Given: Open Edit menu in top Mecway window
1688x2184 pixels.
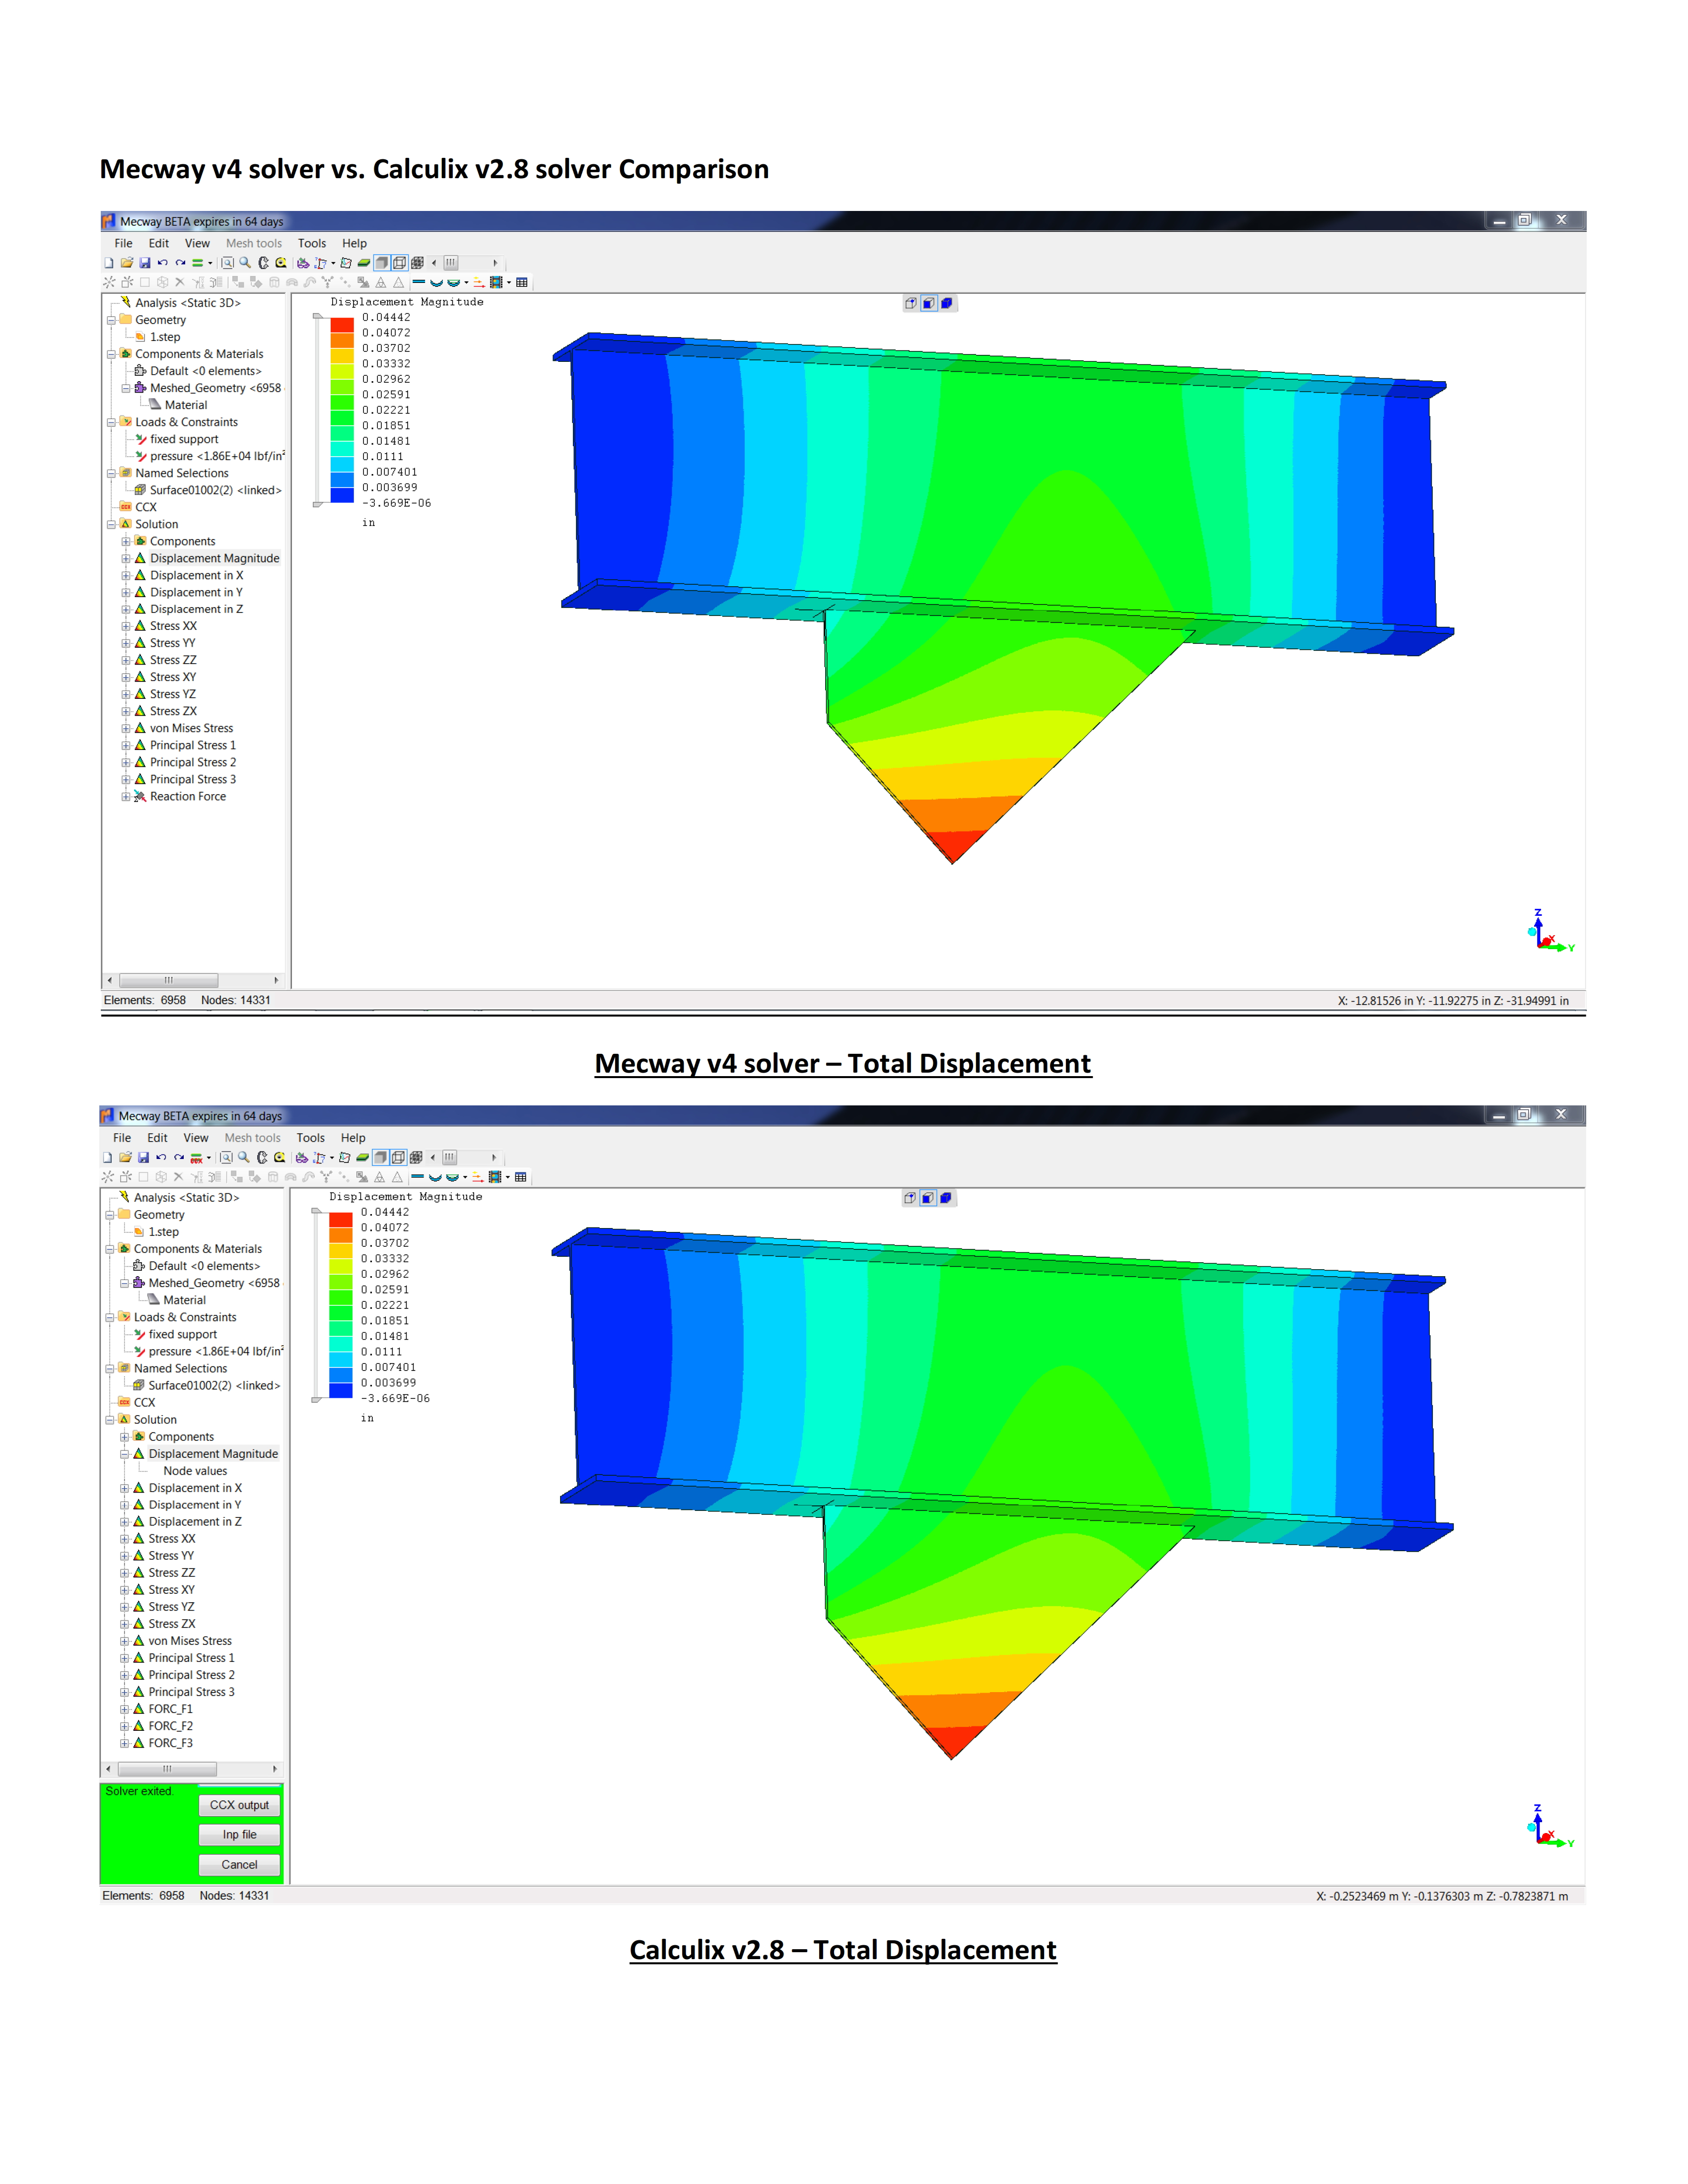Looking at the screenshot, I should (159, 244).
